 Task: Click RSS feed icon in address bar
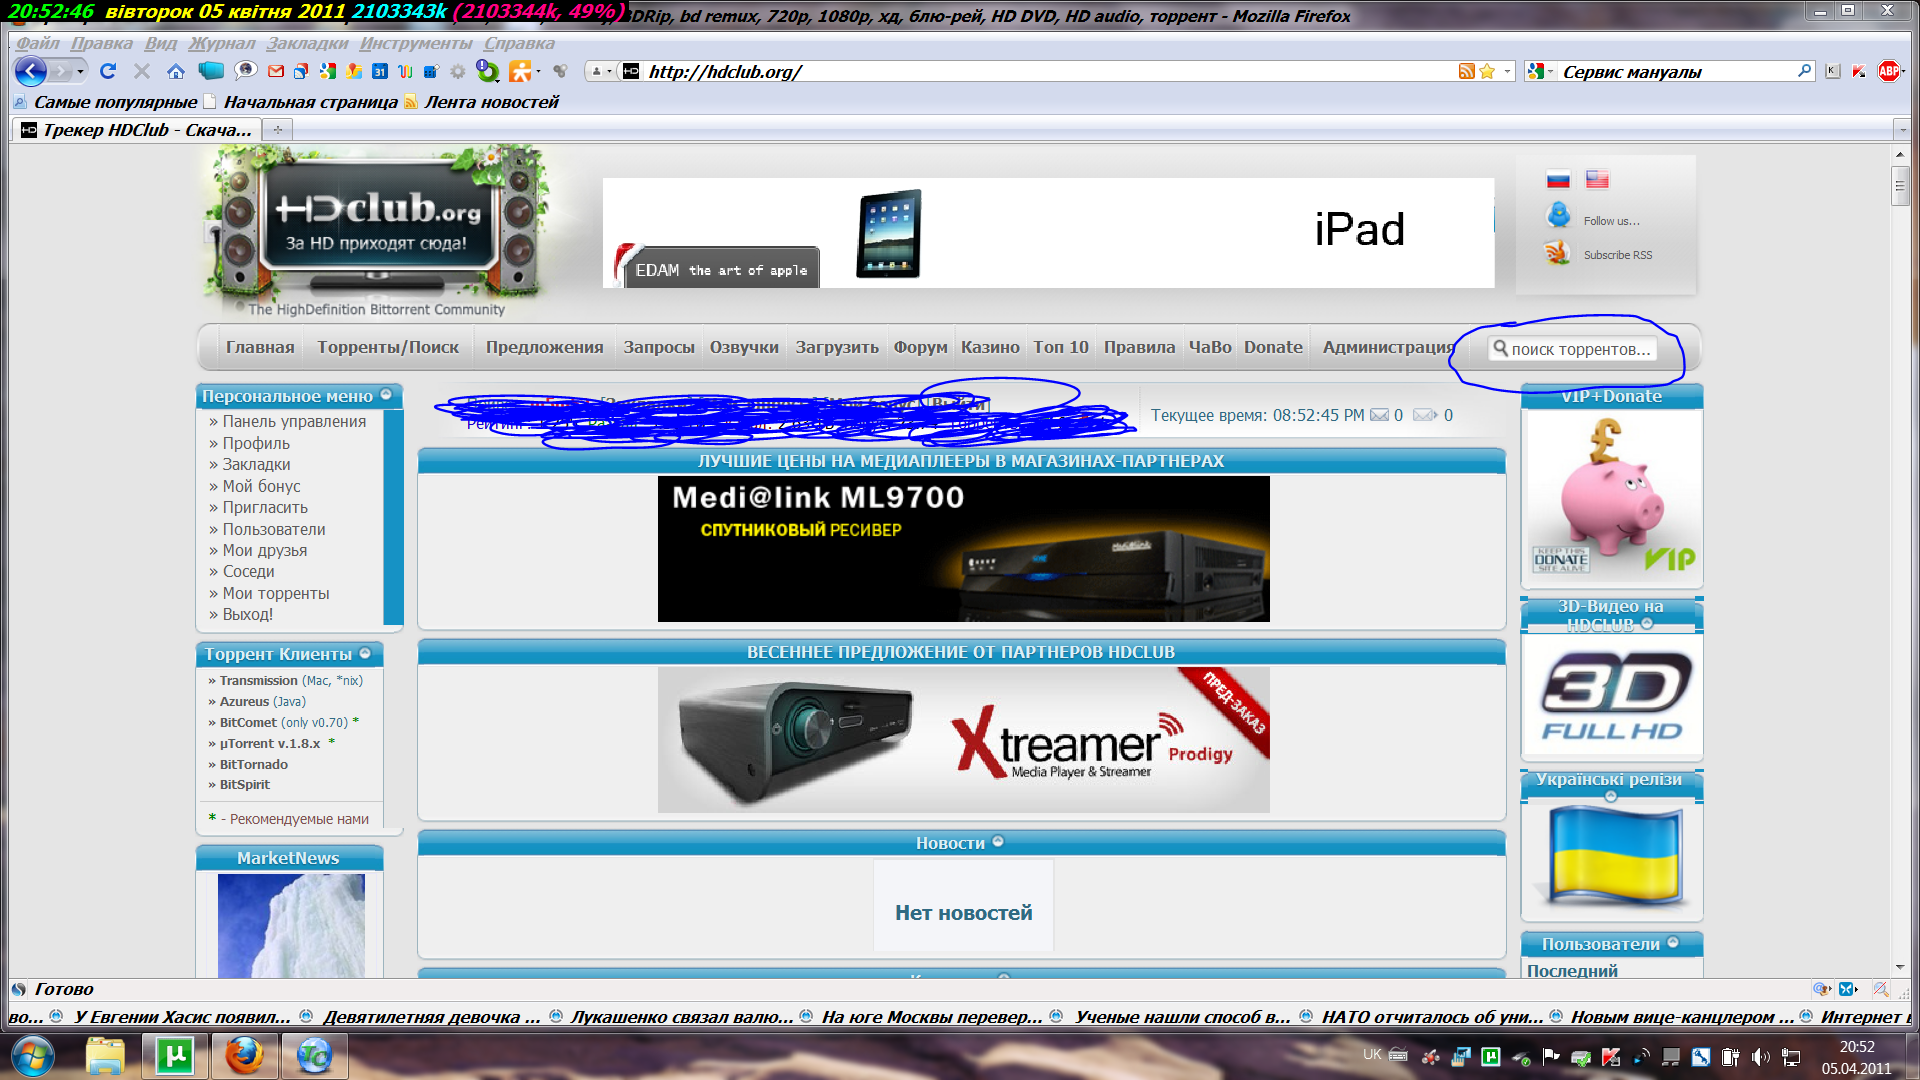1466,71
